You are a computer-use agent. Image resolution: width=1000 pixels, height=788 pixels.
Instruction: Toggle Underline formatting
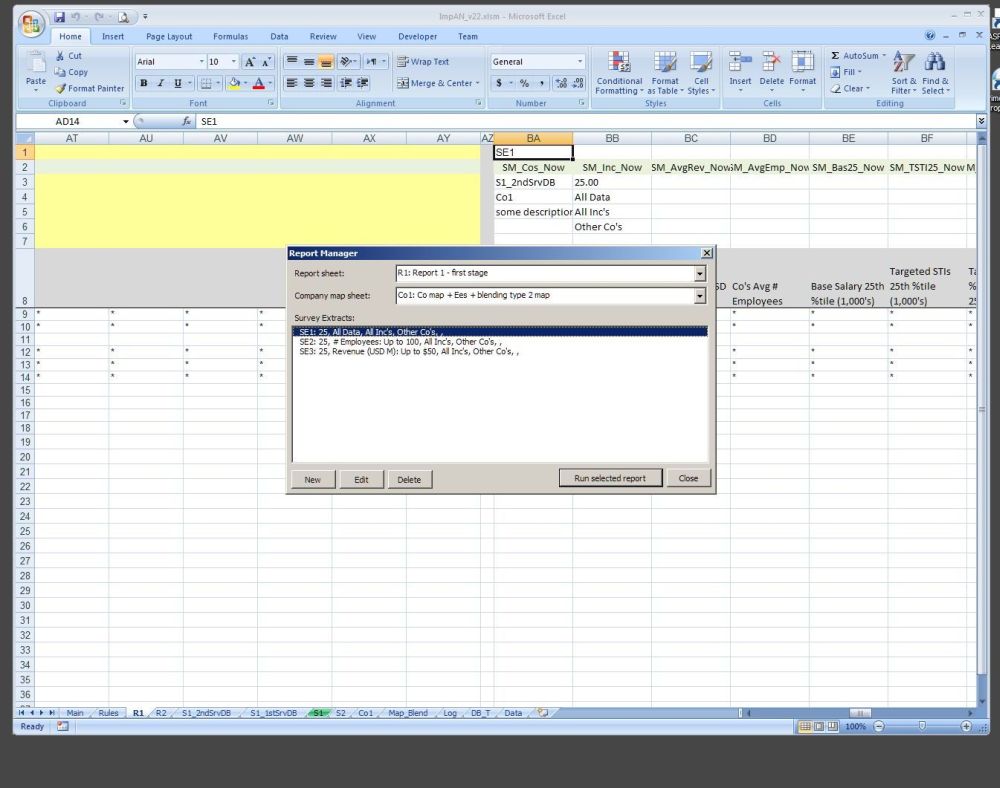point(178,83)
